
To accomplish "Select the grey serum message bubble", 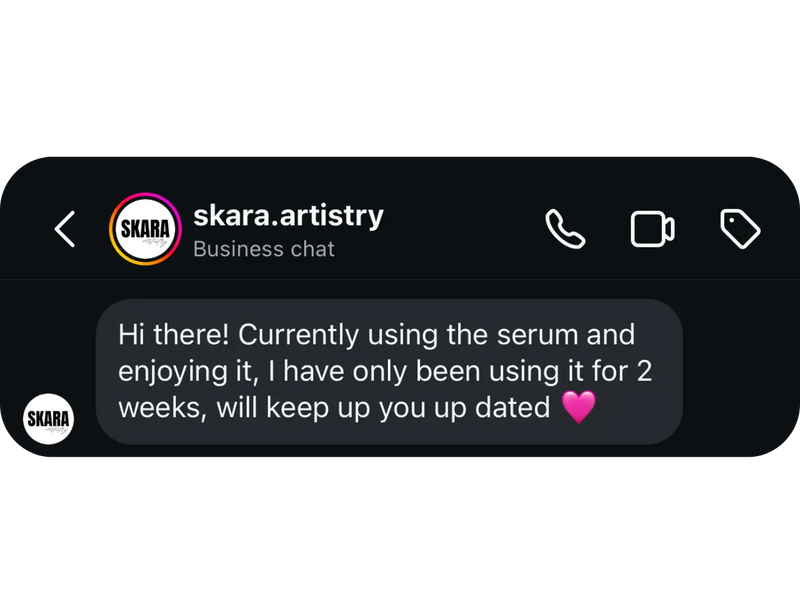I will (389, 372).
